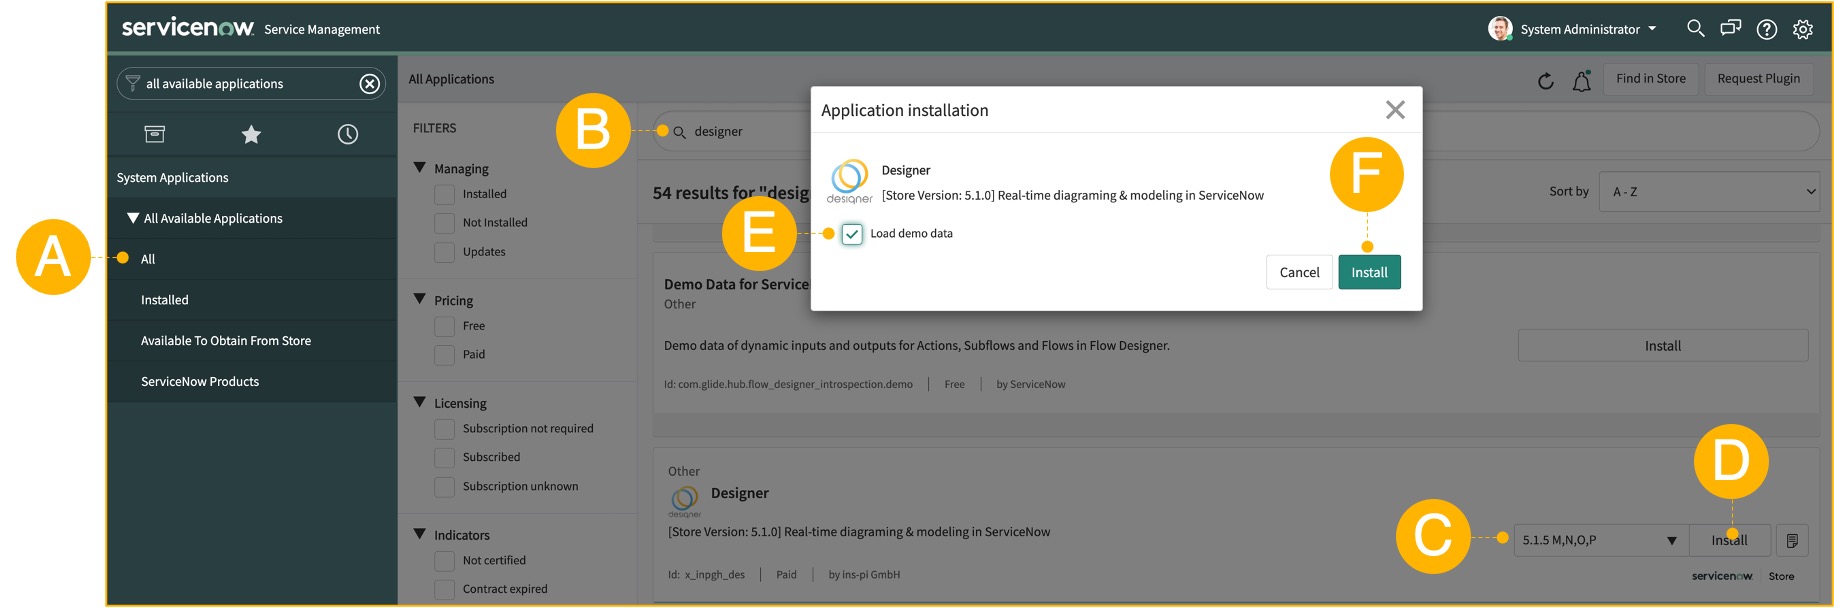Image resolution: width=1834 pixels, height=608 pixels.
Task: Check the Free pricing filter
Action: (444, 326)
